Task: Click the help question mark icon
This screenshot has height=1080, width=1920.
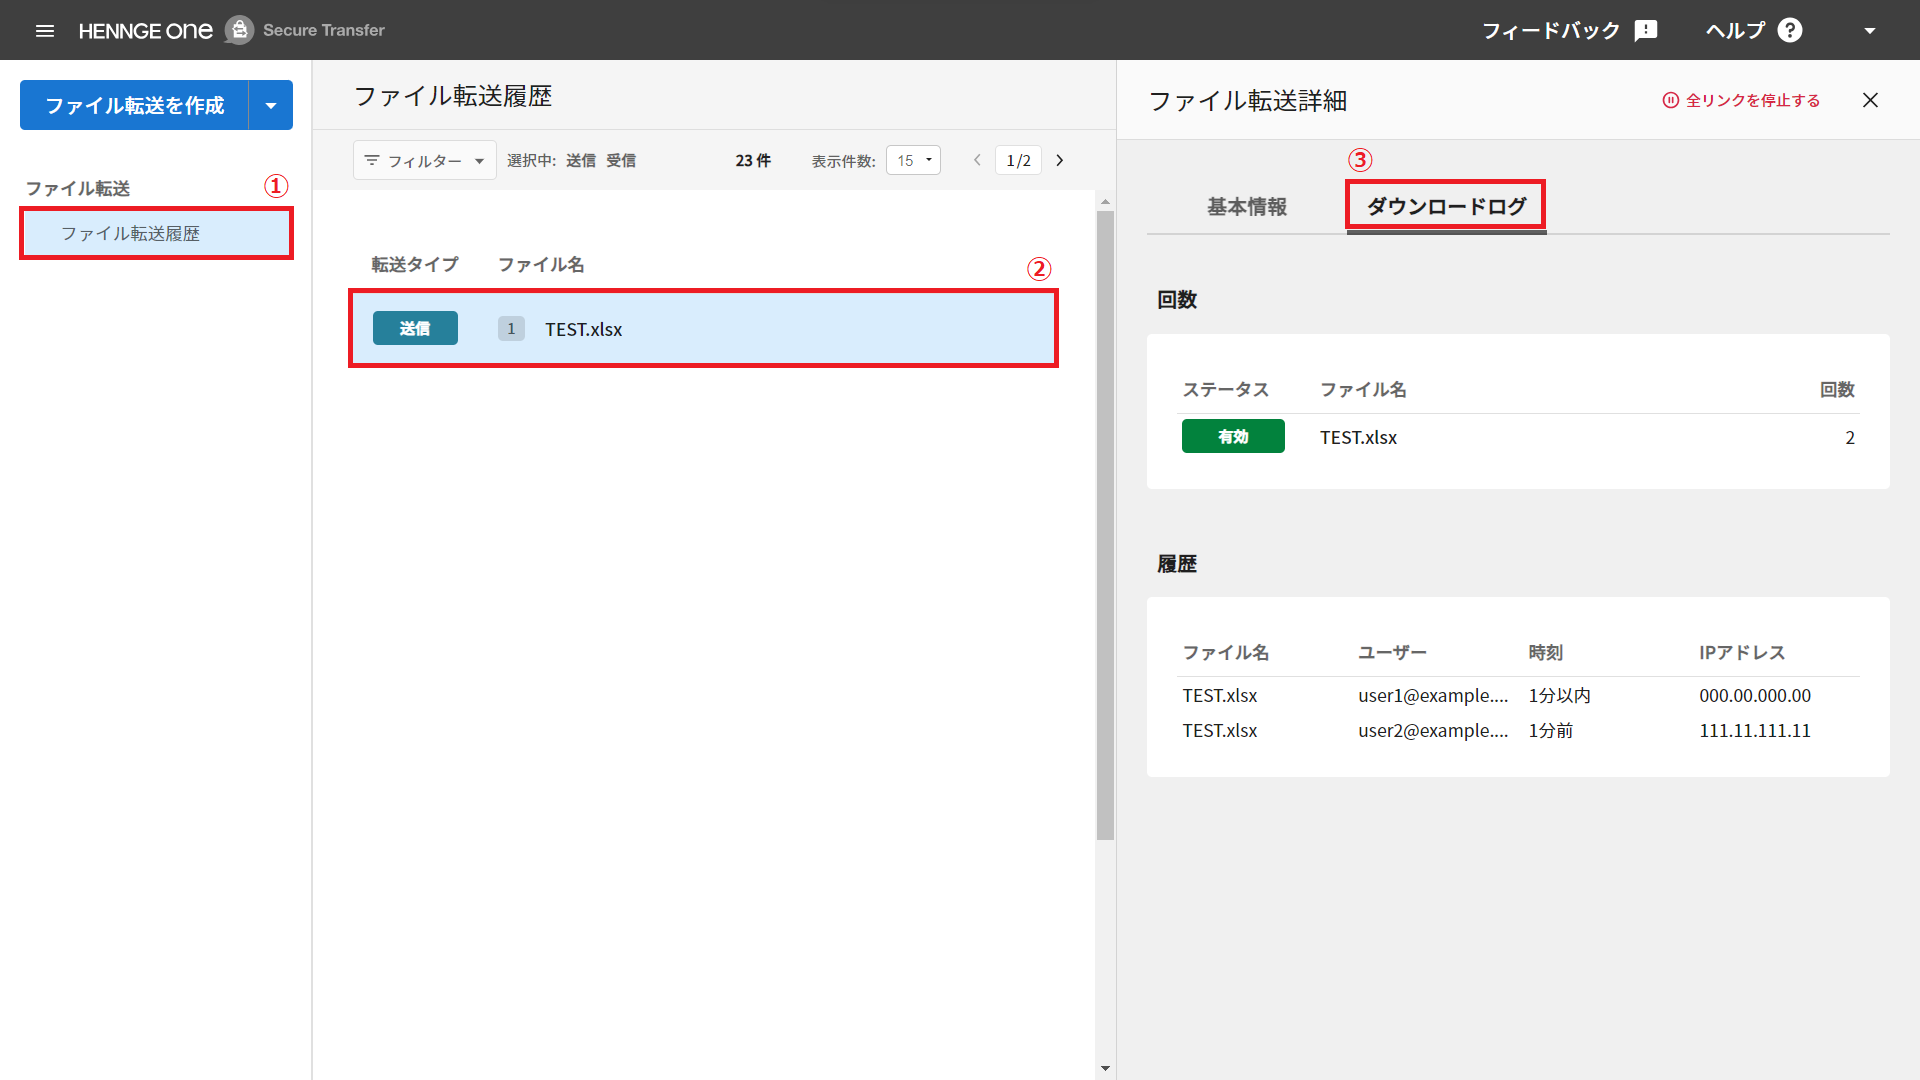Action: tap(1790, 30)
